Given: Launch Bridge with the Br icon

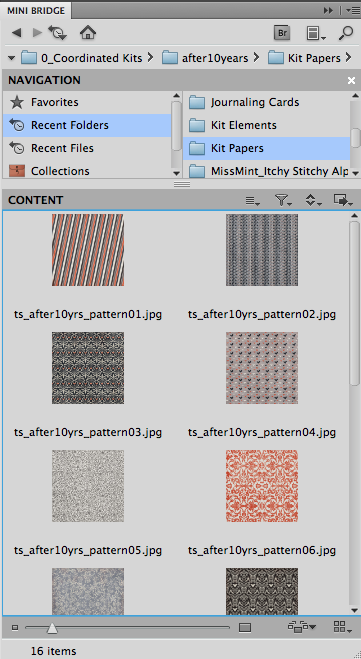Looking at the screenshot, I should click(282, 33).
